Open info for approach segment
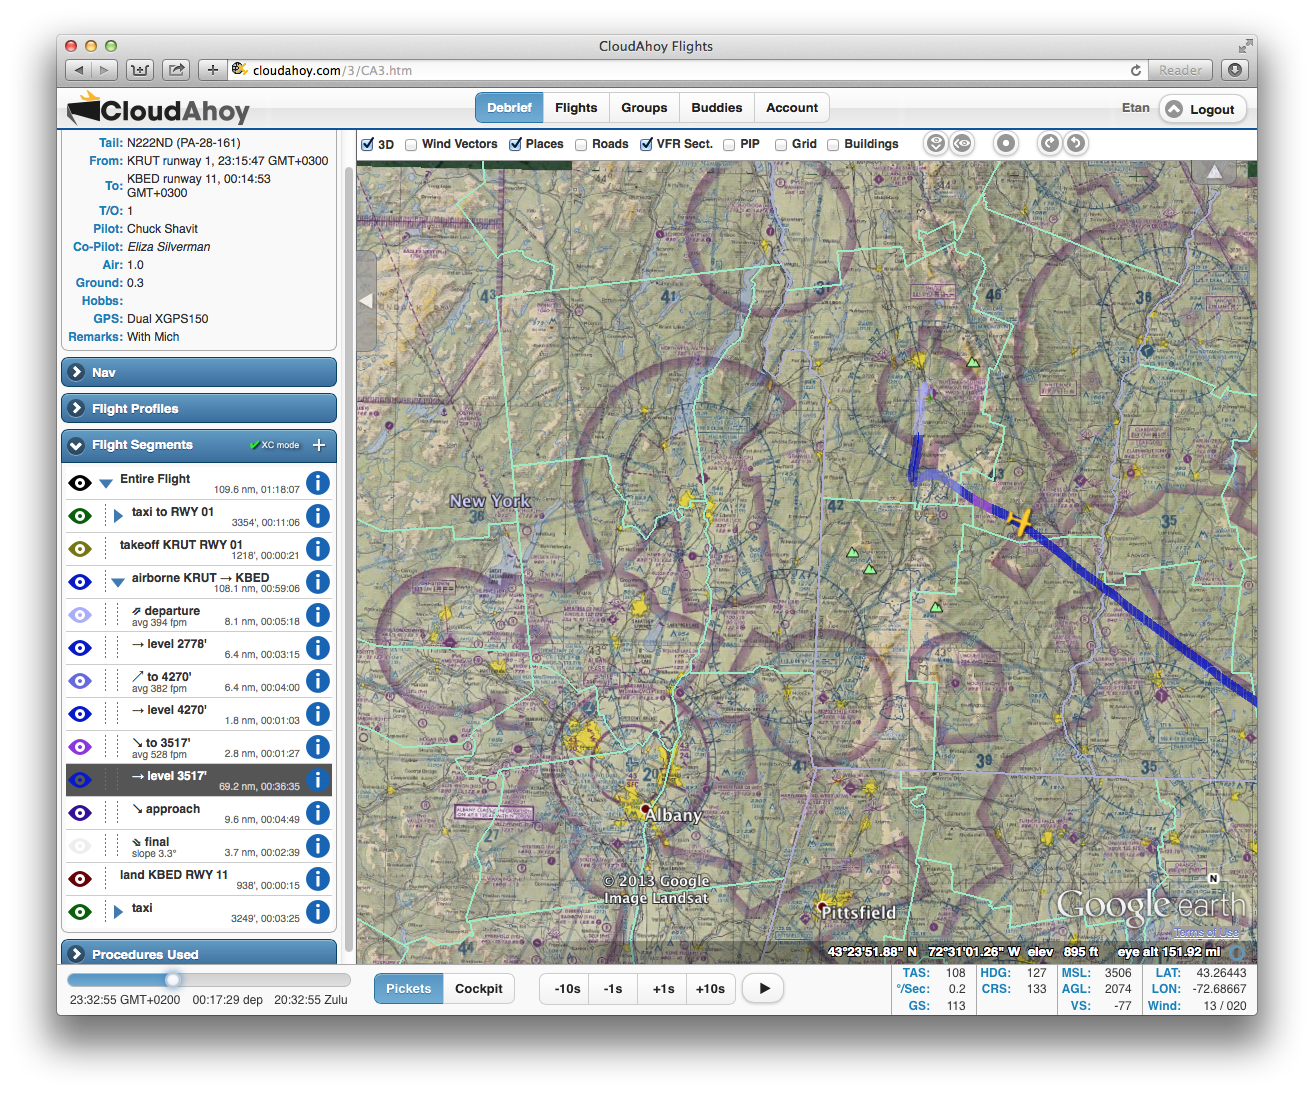The height and width of the screenshot is (1094, 1314). (318, 813)
